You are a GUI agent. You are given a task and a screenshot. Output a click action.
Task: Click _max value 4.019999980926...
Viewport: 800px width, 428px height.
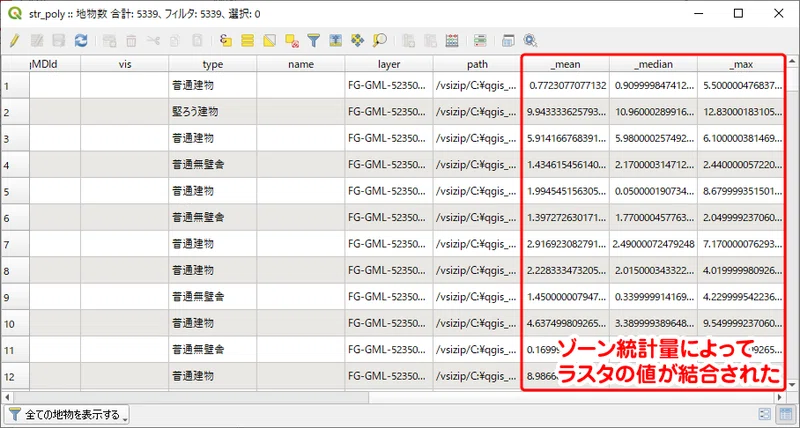click(742, 270)
